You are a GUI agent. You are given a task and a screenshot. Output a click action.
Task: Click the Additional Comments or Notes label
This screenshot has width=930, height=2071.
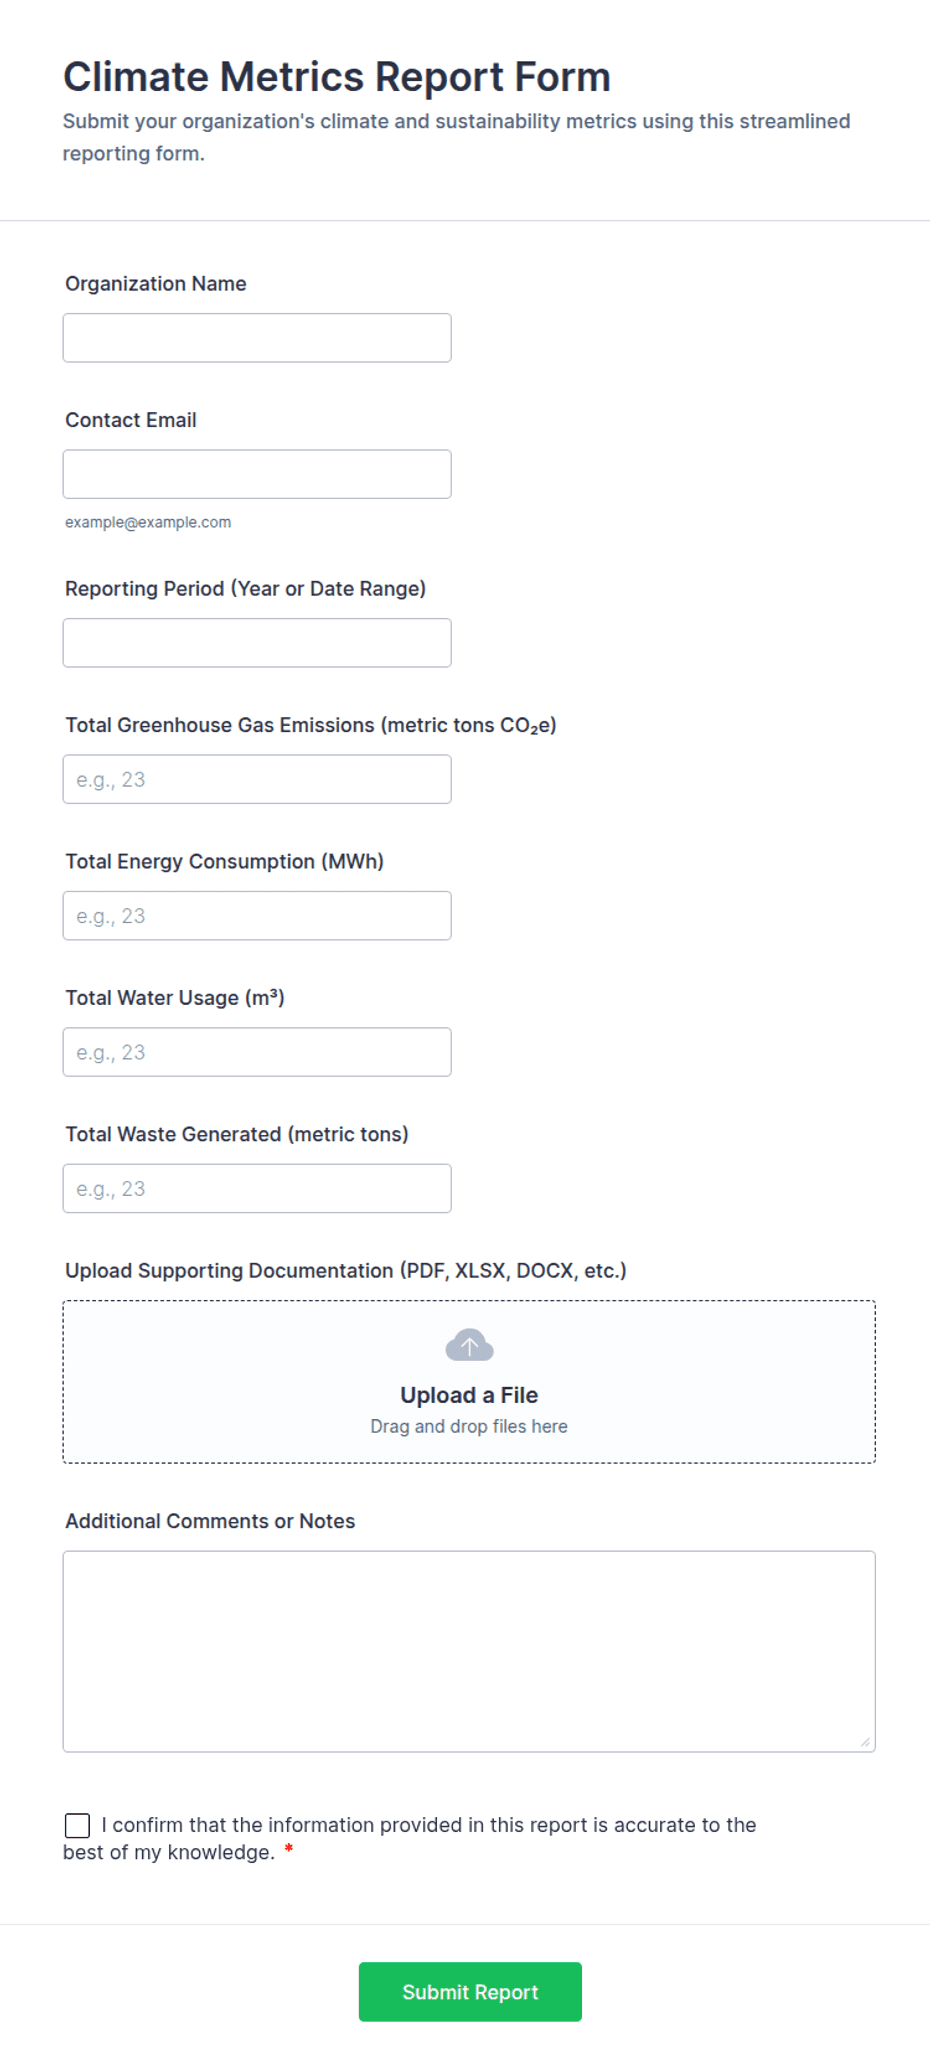click(x=210, y=1521)
